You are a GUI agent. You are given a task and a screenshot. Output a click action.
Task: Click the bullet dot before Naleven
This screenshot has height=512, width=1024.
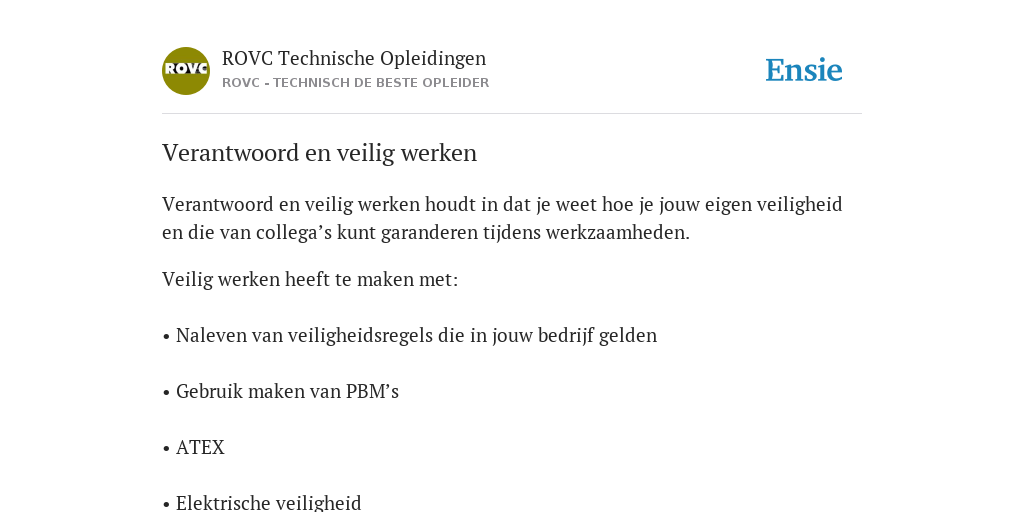click(167, 336)
